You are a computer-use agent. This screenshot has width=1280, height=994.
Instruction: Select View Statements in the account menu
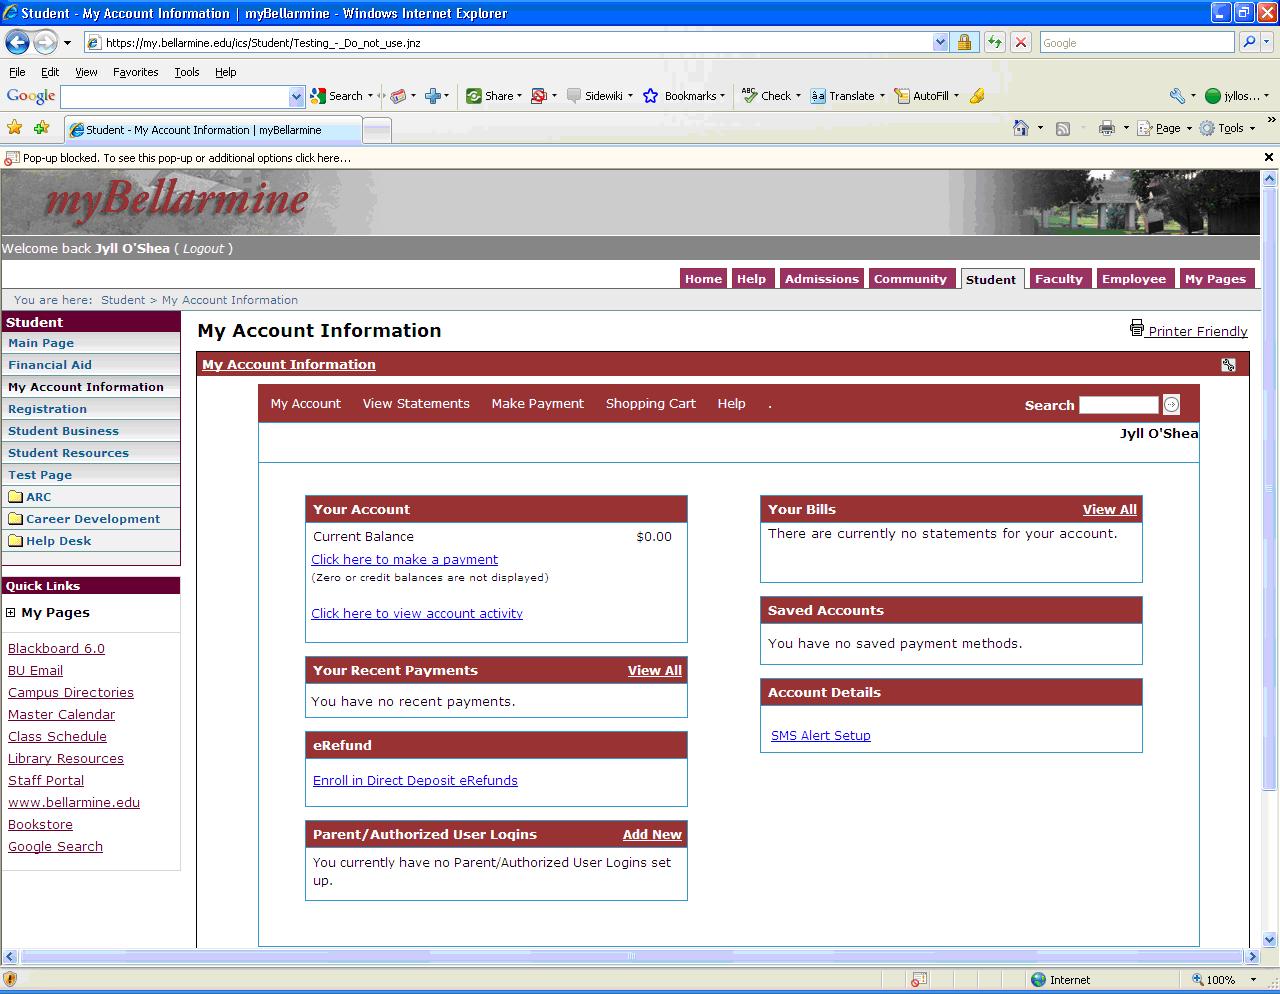pyautogui.click(x=416, y=404)
